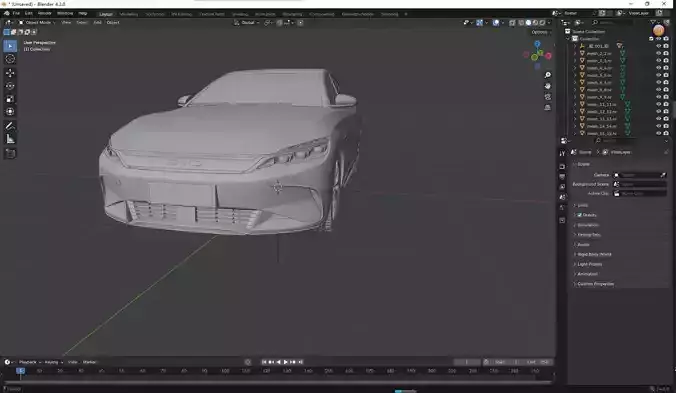This screenshot has height=393, width=676.
Task: Hide mesh_2_2 with its eye icon
Action: (x=658, y=53)
